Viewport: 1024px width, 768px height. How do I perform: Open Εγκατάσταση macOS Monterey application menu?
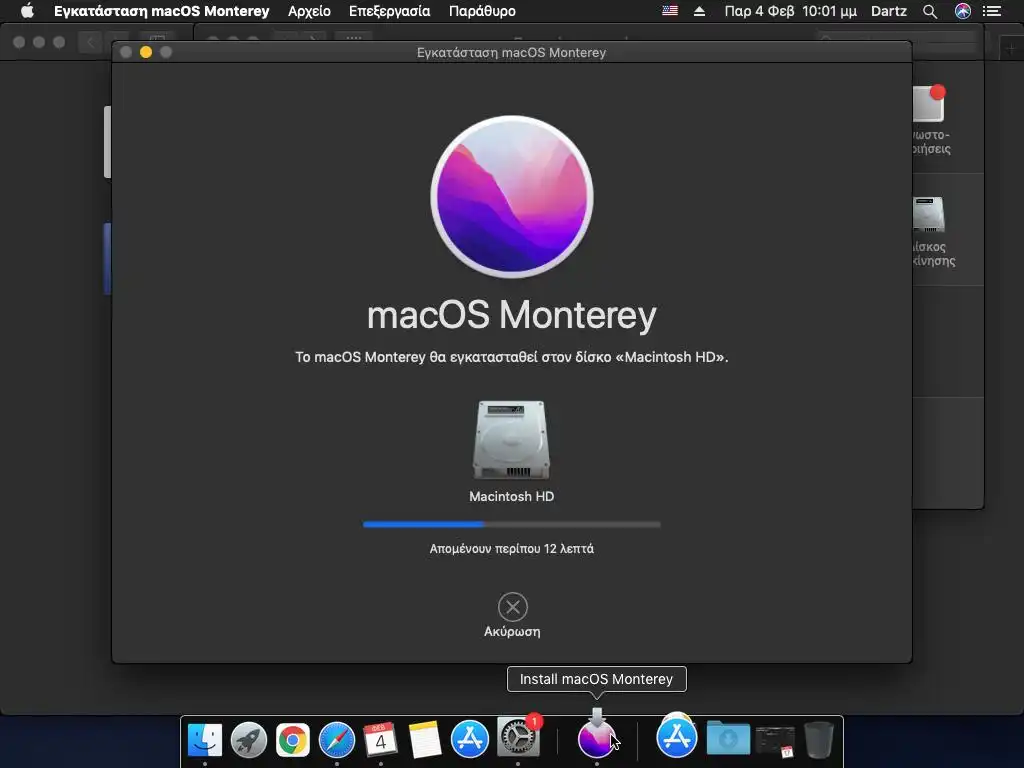pyautogui.click(x=161, y=11)
